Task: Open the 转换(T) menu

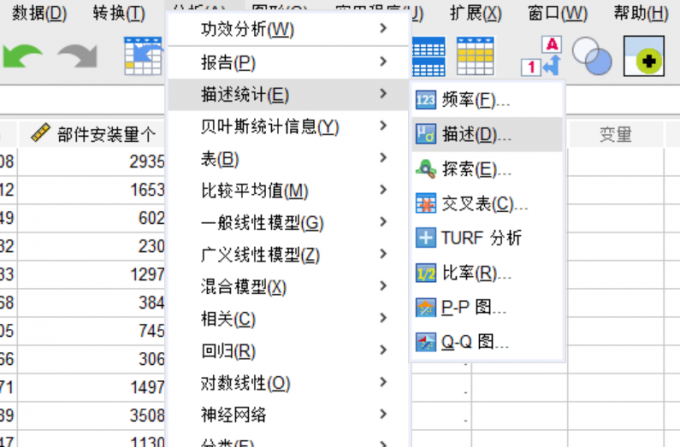Action: [119, 13]
